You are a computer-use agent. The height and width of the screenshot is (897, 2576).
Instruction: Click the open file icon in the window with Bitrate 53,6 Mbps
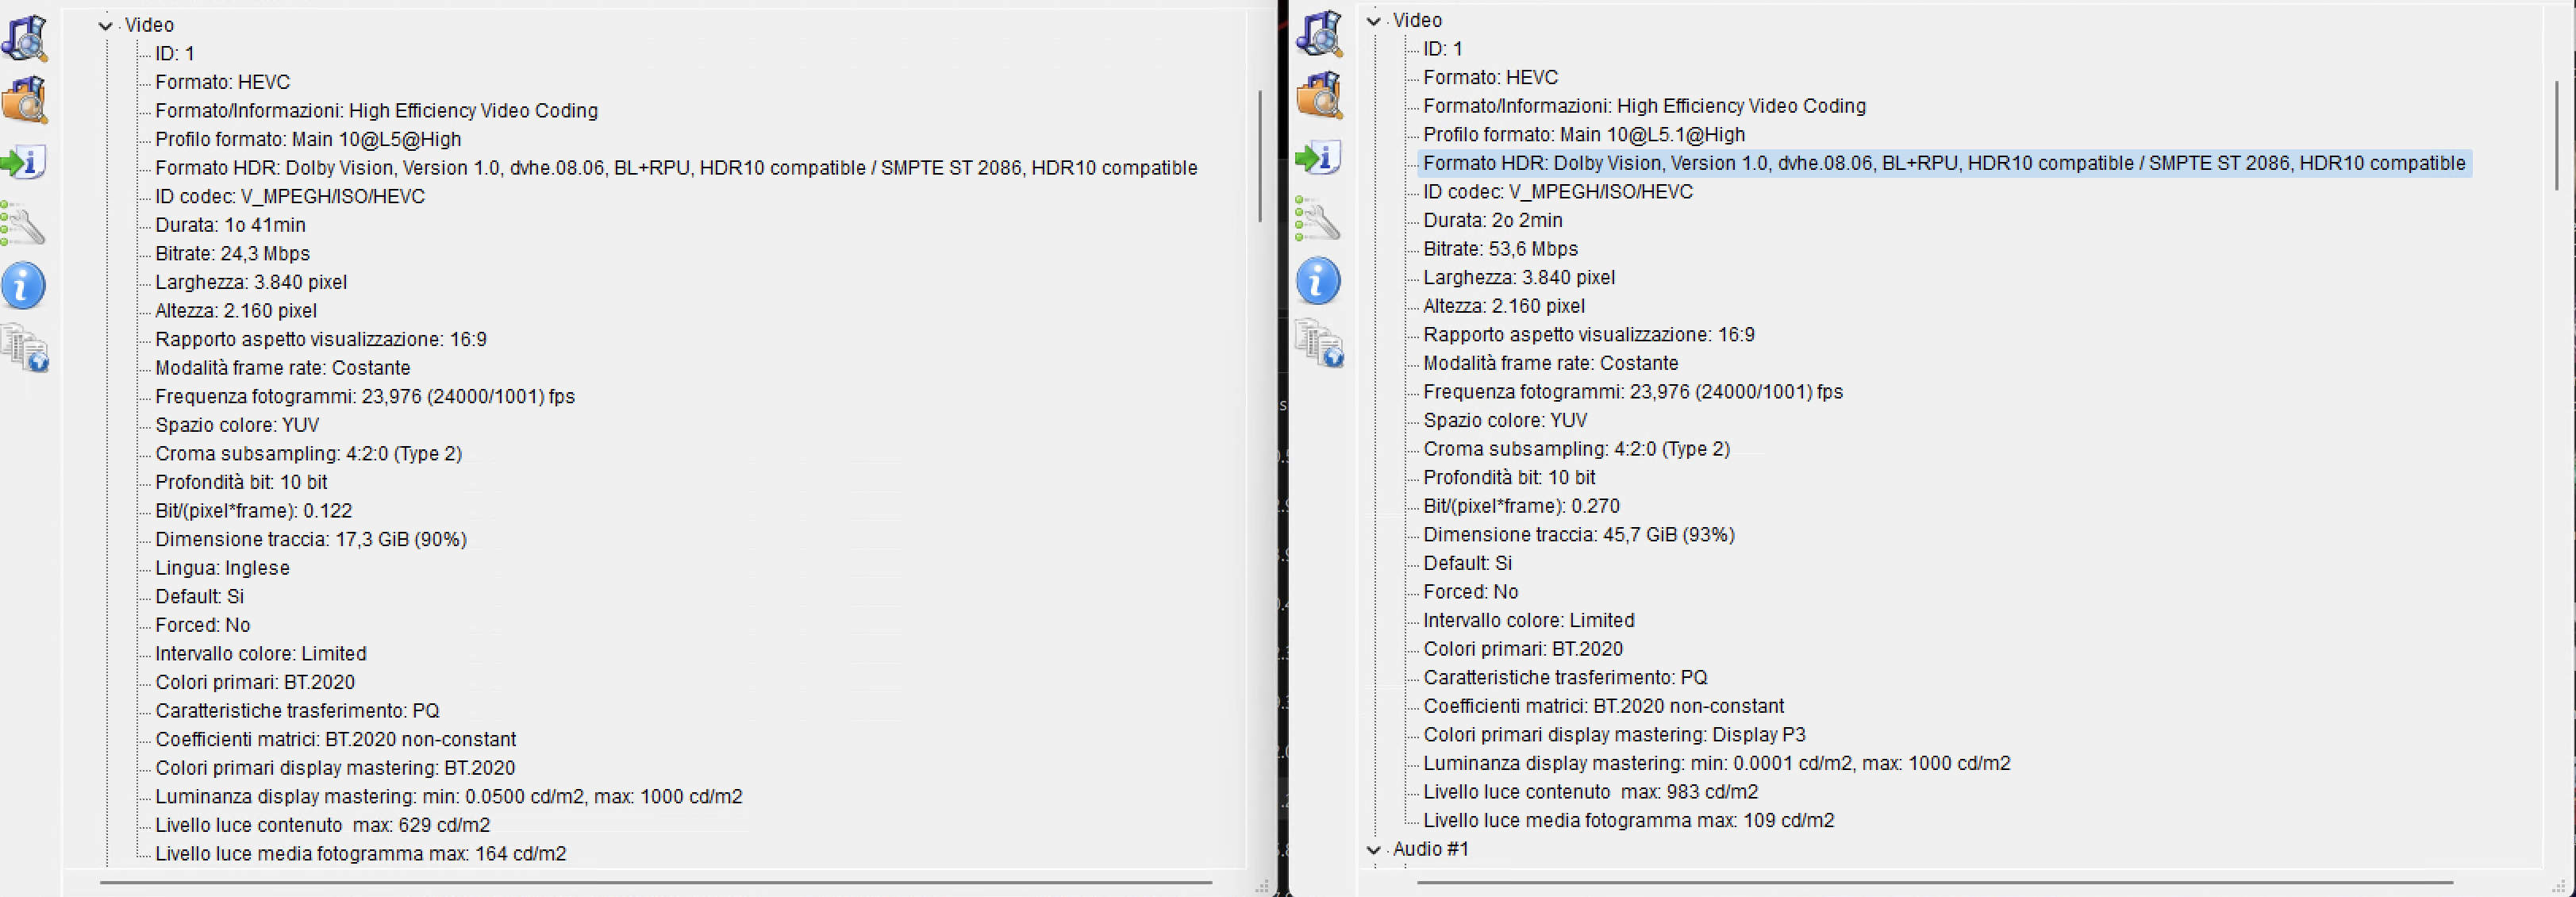coord(1319,34)
